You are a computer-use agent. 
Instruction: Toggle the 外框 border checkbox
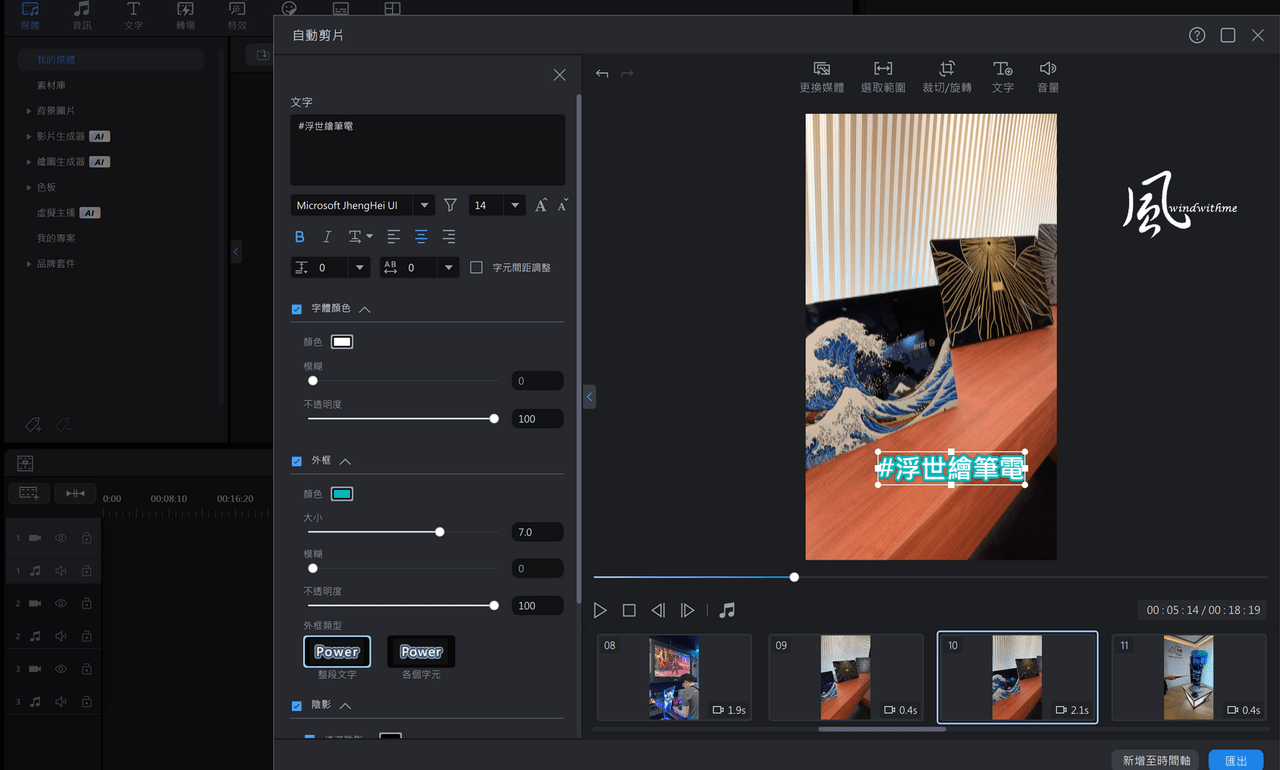[x=297, y=461]
